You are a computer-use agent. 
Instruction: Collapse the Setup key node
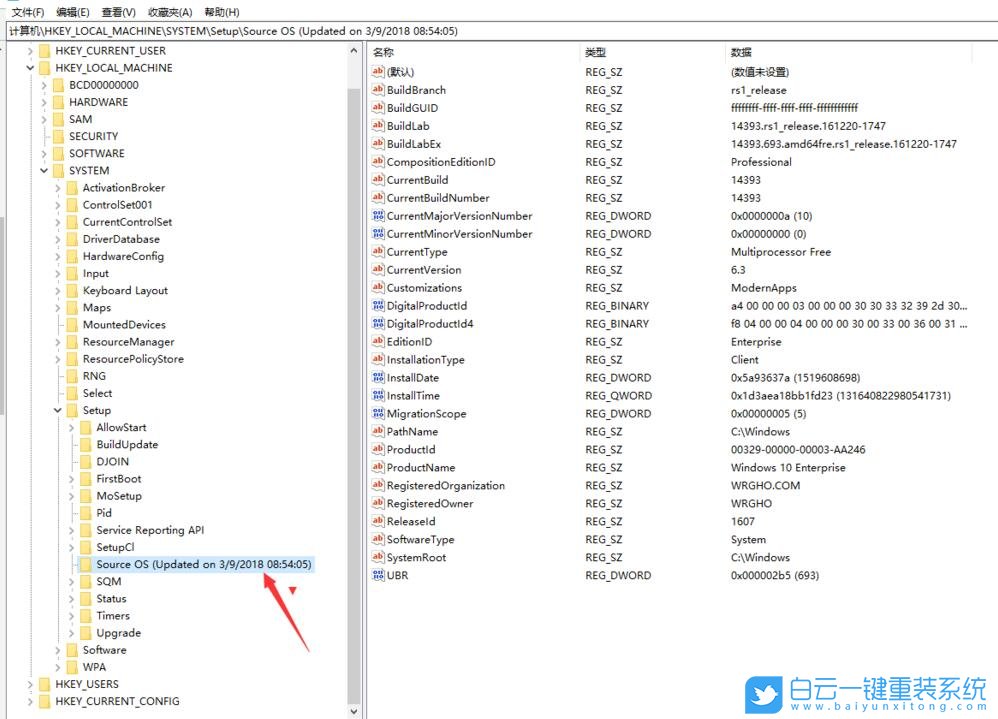58,411
